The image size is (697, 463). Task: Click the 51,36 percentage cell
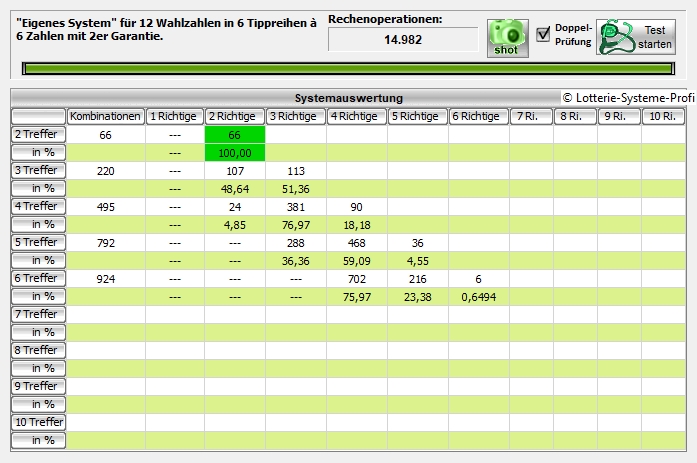click(296, 189)
